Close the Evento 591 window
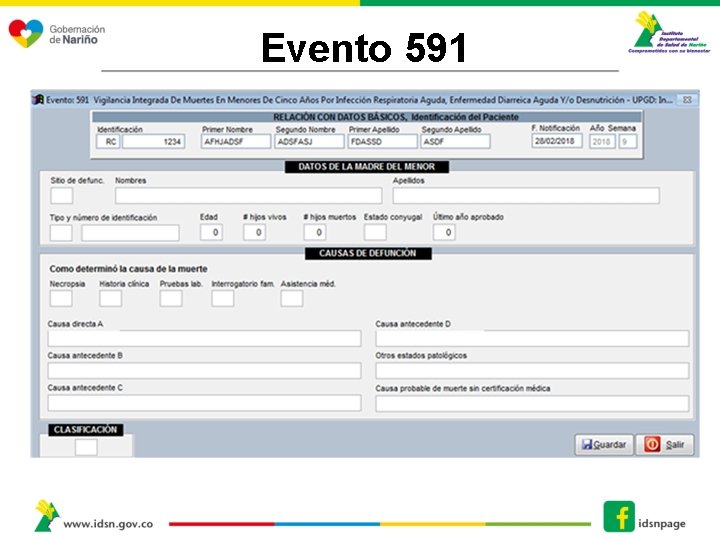Image resolution: width=720 pixels, height=540 pixels. (x=687, y=100)
